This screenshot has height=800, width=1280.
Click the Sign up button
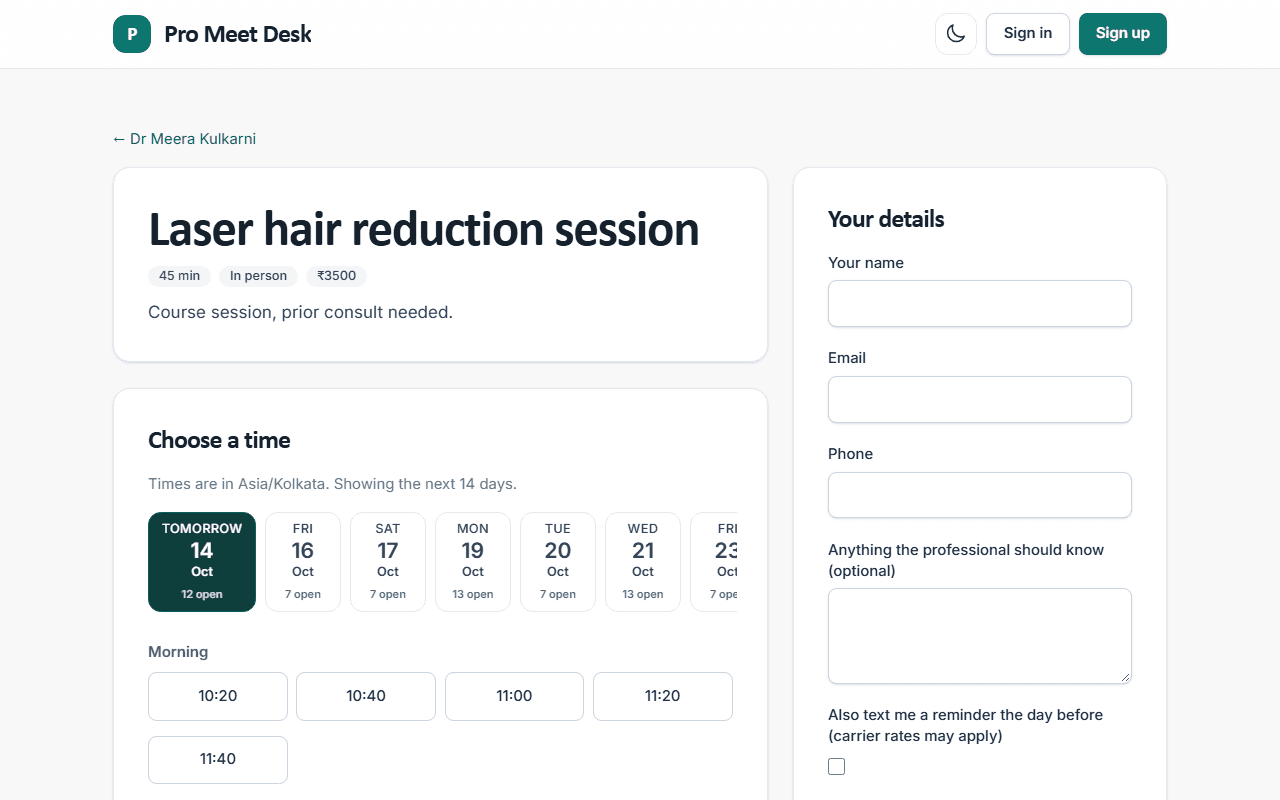1123,34
